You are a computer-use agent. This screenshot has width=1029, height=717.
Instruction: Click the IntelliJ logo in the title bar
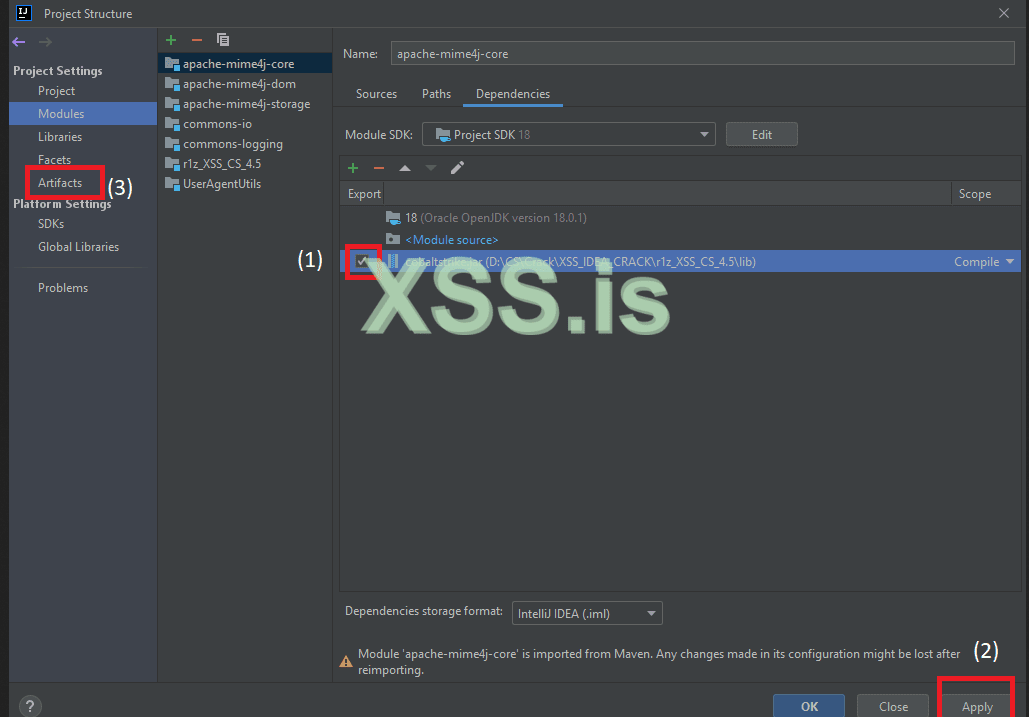[24, 12]
